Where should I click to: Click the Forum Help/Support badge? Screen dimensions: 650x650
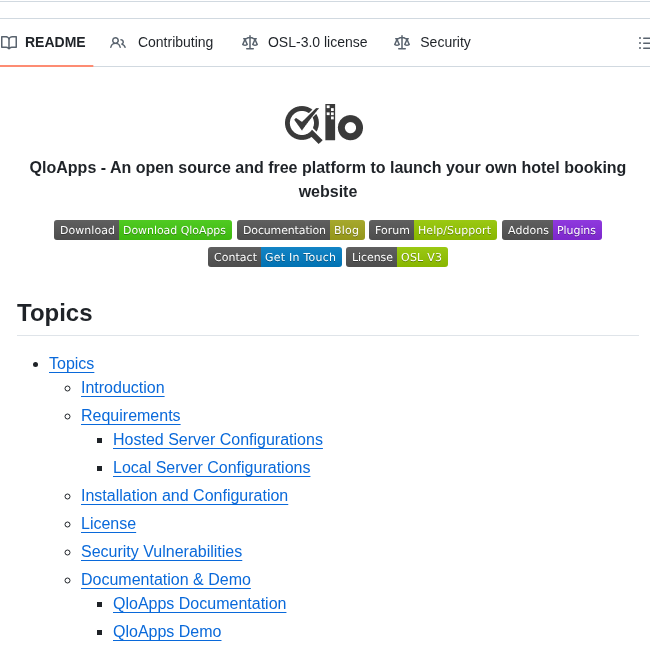(433, 230)
